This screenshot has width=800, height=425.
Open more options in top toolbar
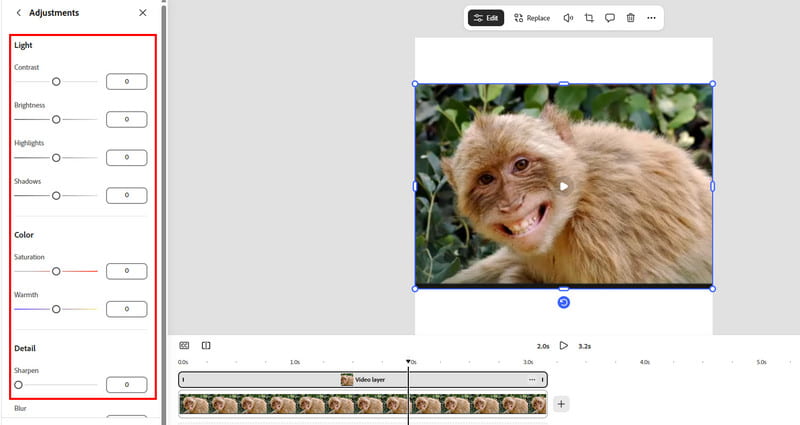tap(652, 18)
